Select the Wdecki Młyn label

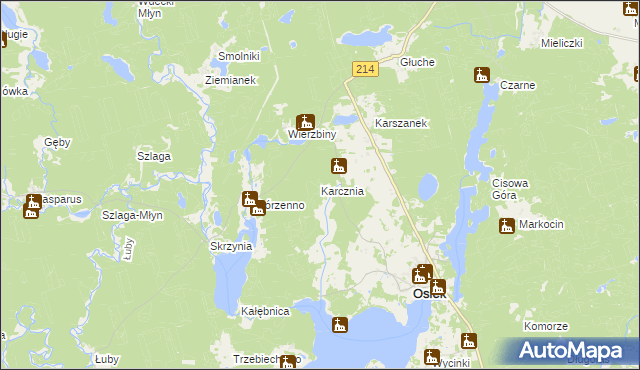click(x=156, y=8)
